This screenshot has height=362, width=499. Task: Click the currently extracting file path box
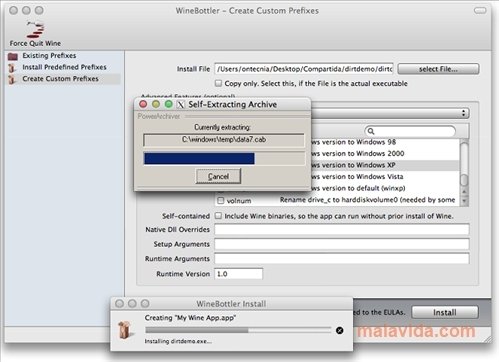224,140
